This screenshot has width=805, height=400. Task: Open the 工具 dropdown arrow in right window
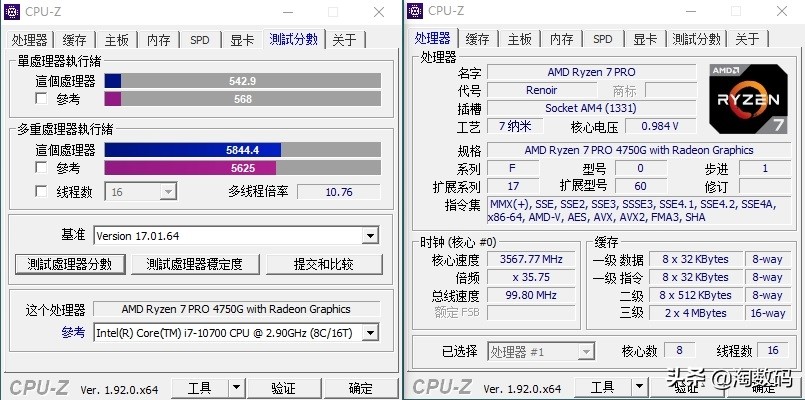(639, 387)
